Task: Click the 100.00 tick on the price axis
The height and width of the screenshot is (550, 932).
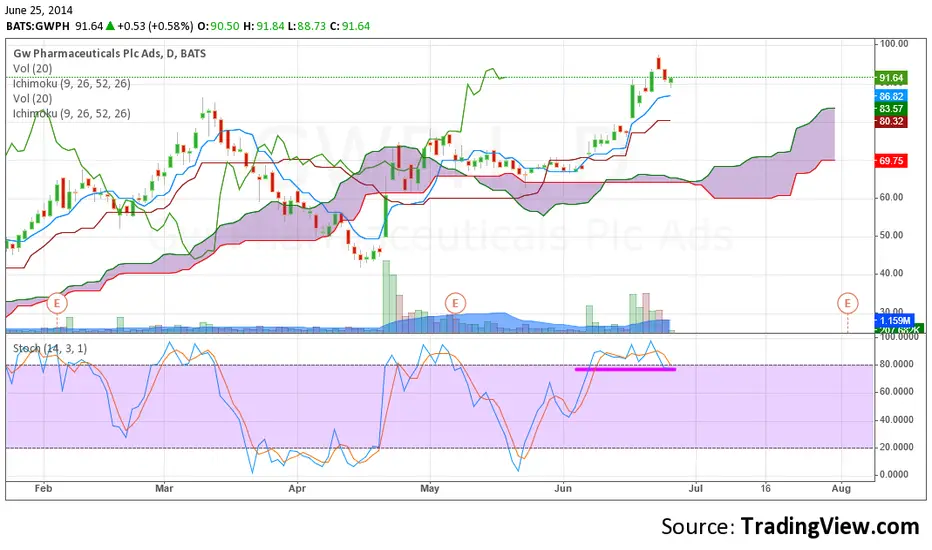Action: tap(894, 43)
